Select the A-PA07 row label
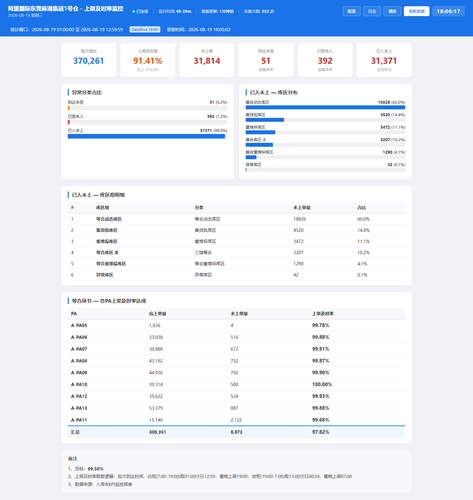This screenshot has width=473, height=500. 79,349
